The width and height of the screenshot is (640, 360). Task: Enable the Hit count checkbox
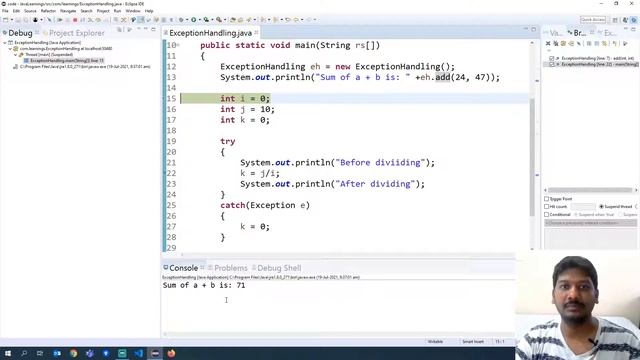[x=547, y=207]
